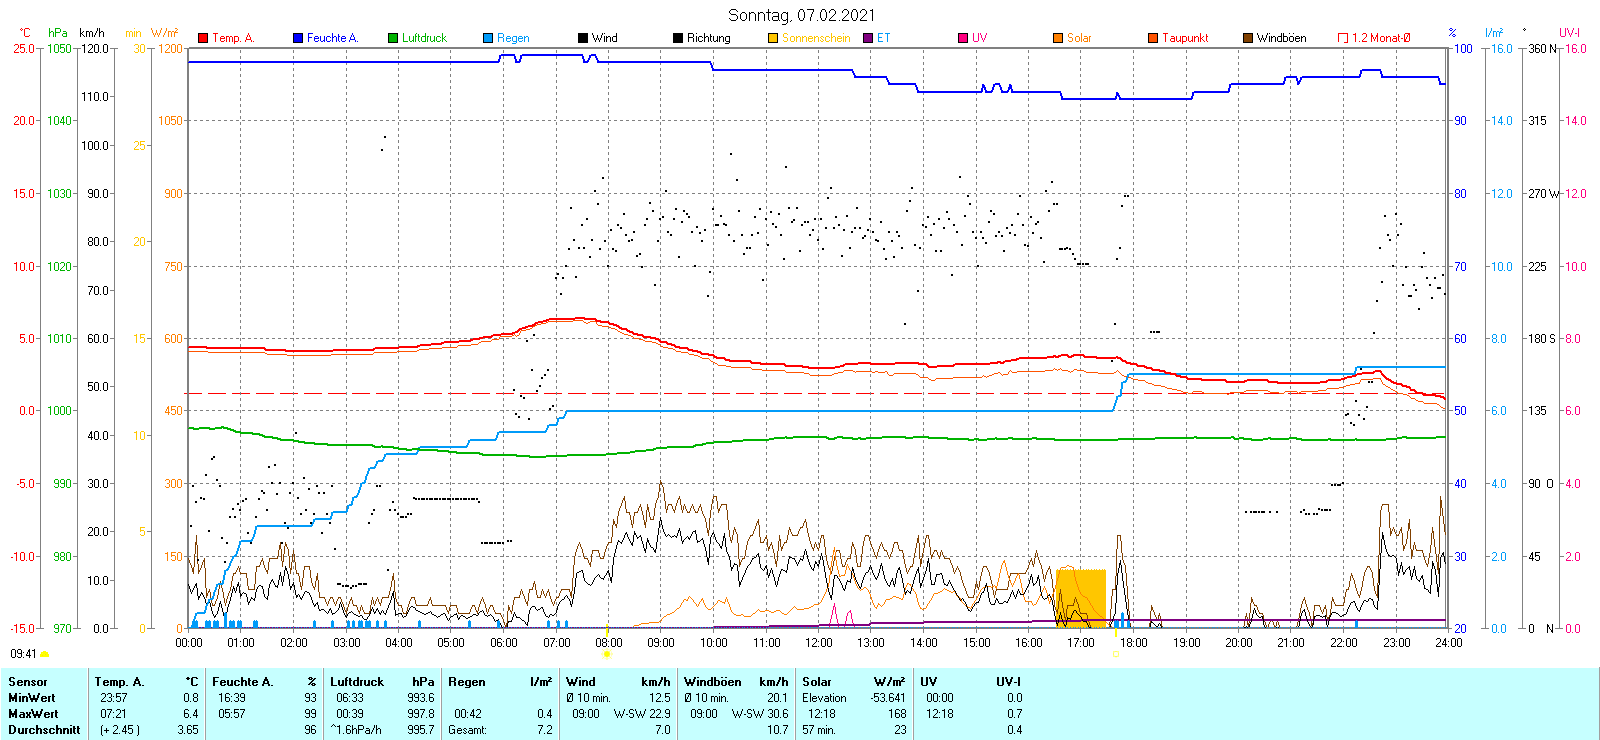Click the MinWert row label
The image size is (1600, 740).
pos(32,698)
